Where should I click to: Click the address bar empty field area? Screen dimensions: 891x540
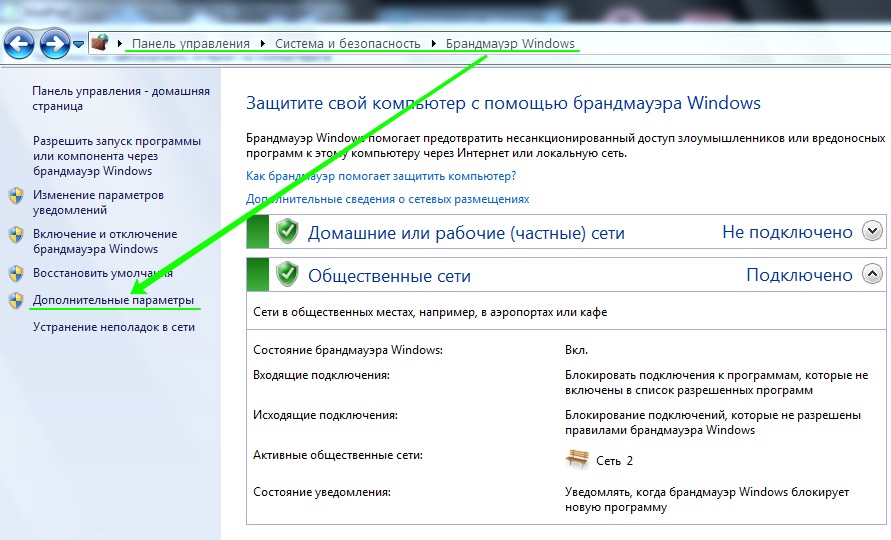(733, 43)
